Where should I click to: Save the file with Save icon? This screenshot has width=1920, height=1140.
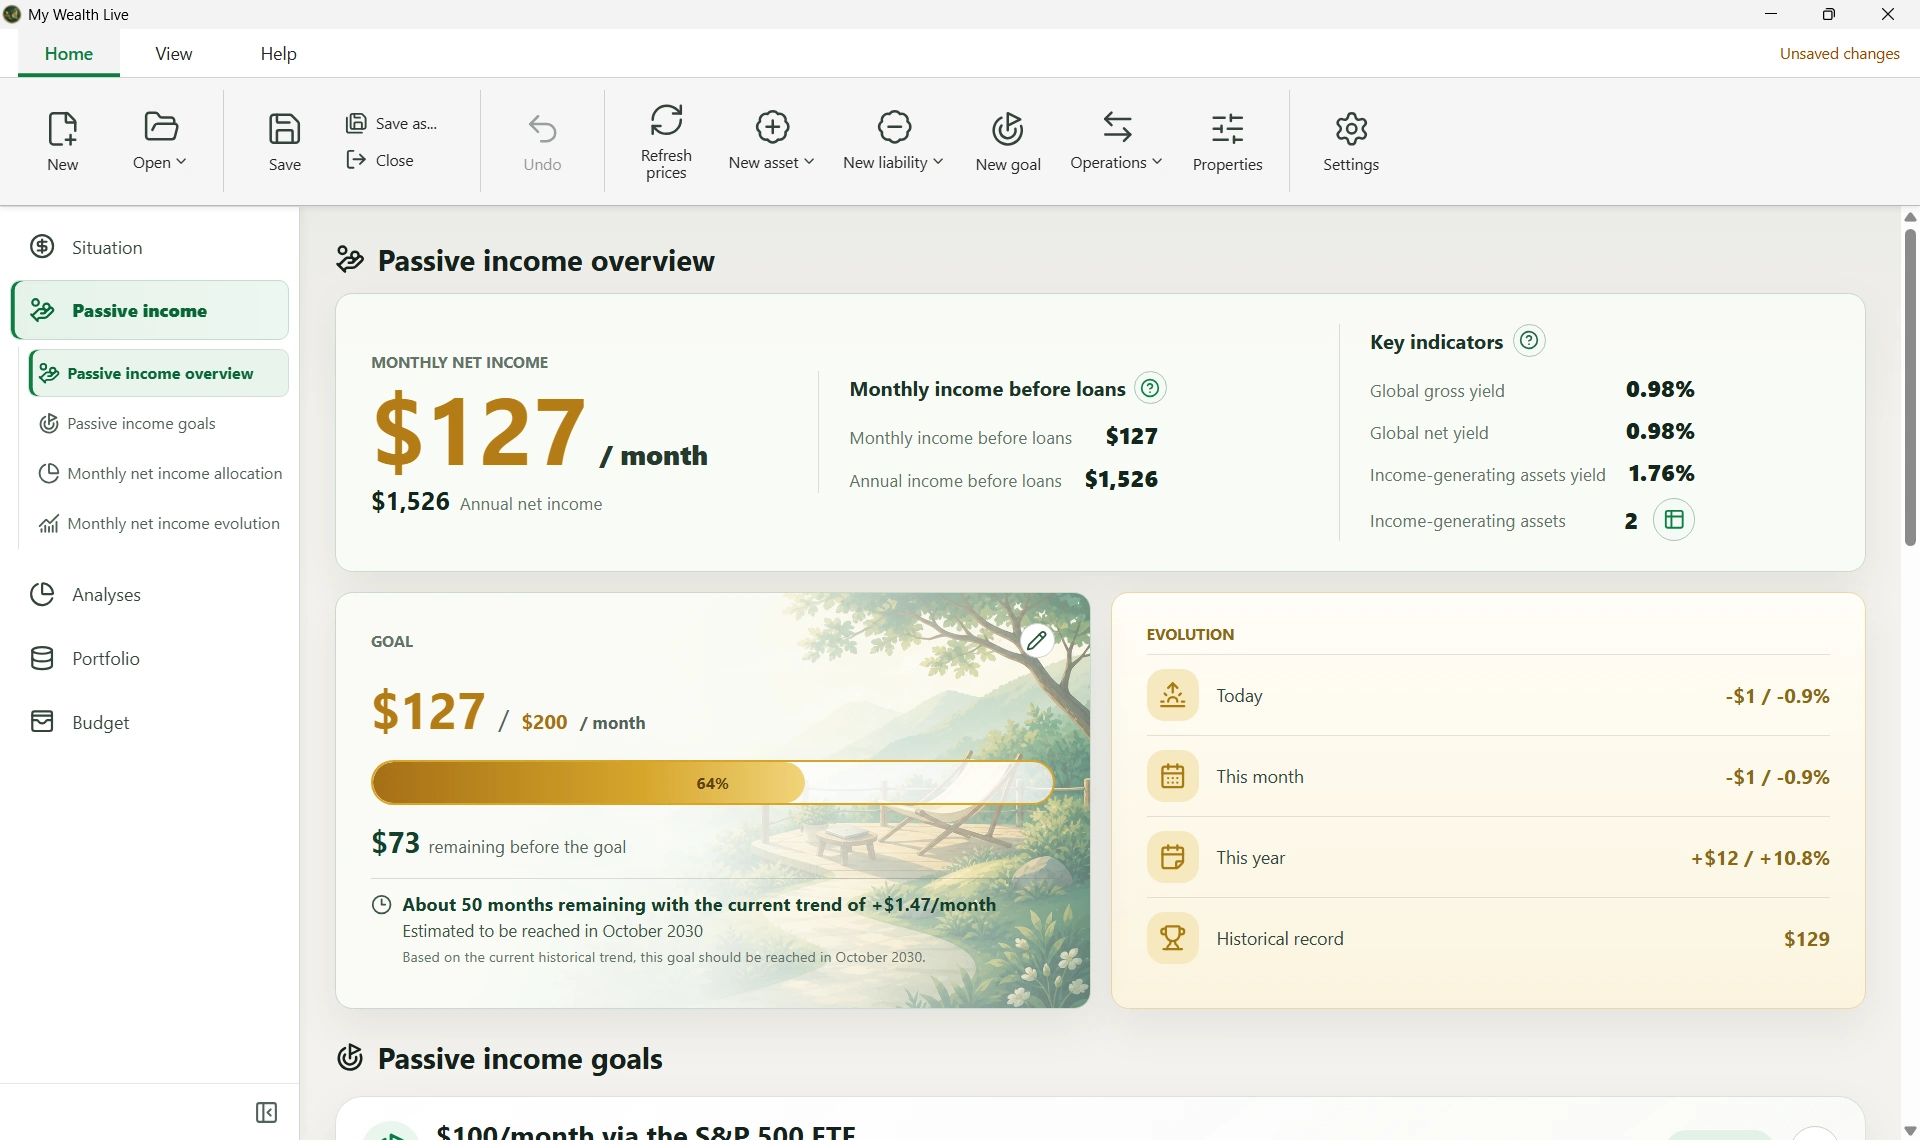pyautogui.click(x=285, y=141)
